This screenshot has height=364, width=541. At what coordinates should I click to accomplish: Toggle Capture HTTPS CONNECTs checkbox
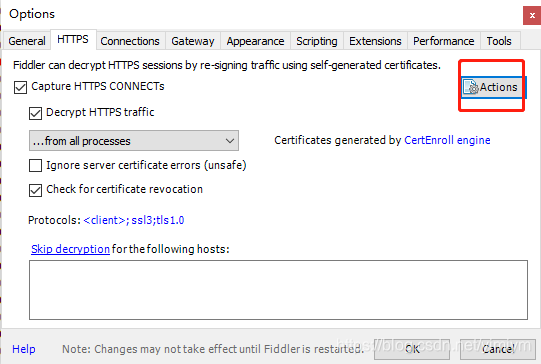coord(20,87)
